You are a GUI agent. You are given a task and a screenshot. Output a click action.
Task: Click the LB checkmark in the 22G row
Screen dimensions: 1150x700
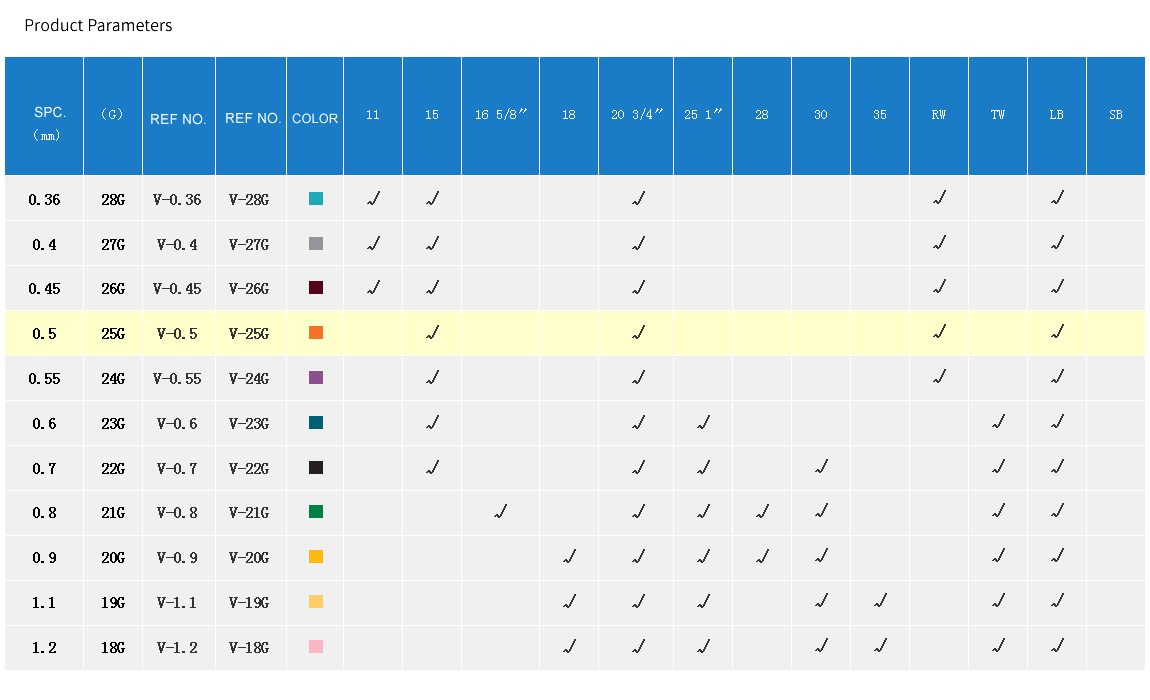(x=1057, y=468)
